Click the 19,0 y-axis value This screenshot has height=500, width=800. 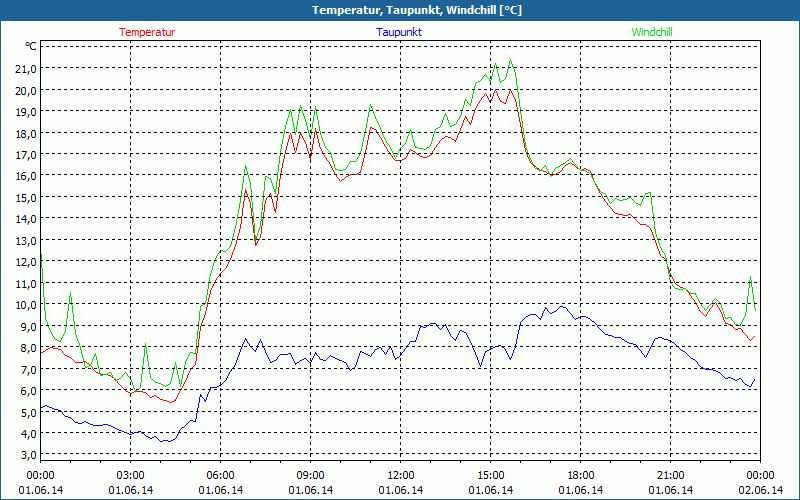(26, 111)
